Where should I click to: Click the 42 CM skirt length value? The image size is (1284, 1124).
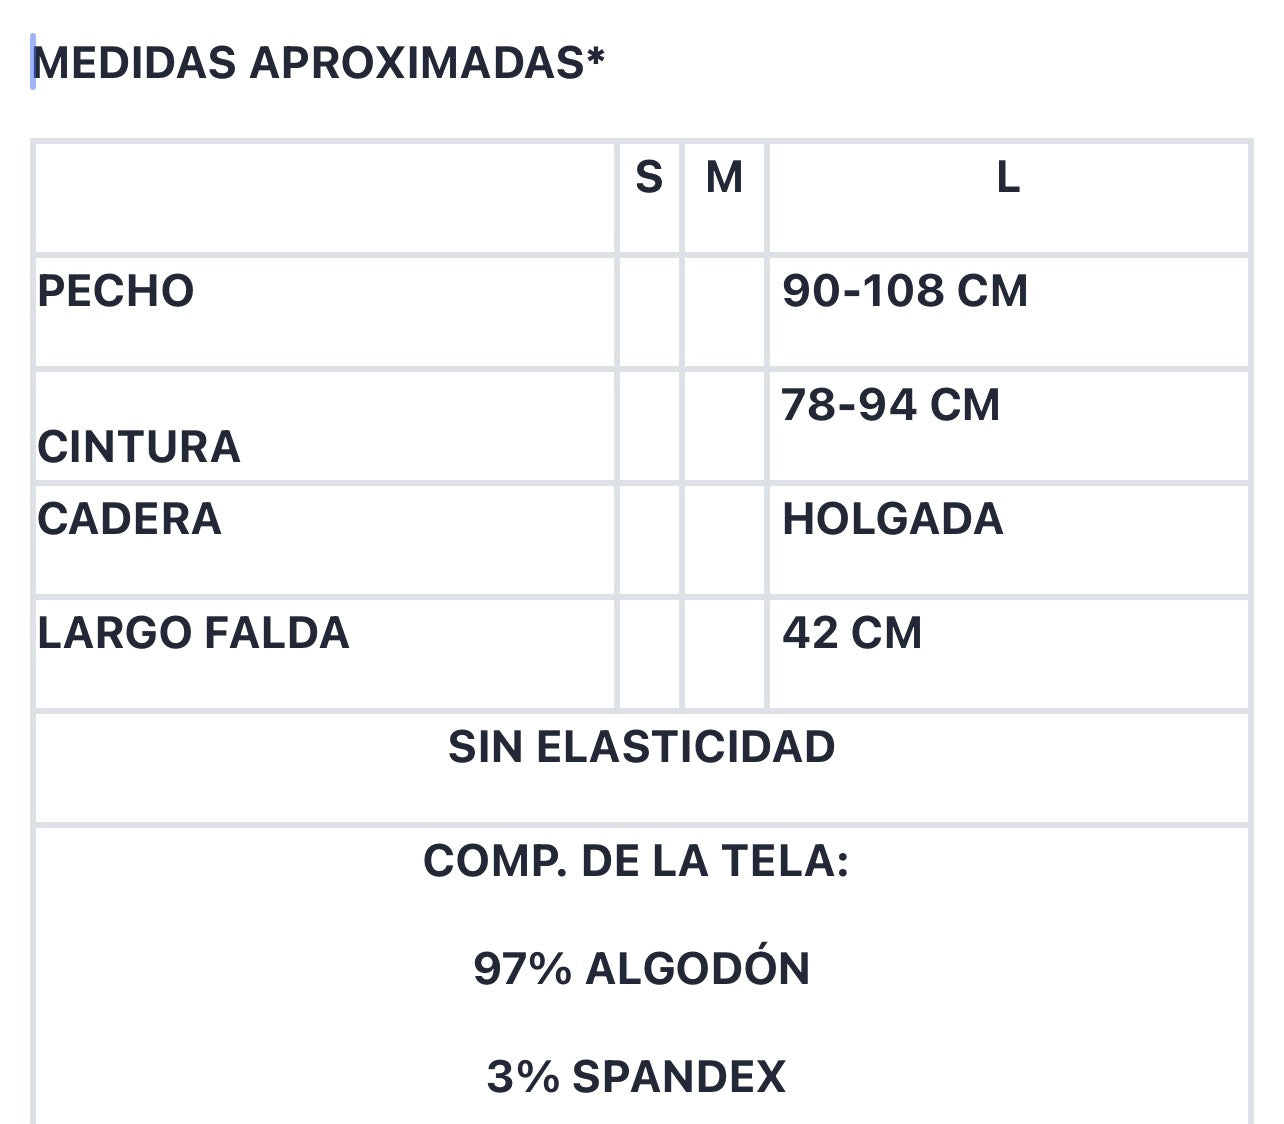852,633
